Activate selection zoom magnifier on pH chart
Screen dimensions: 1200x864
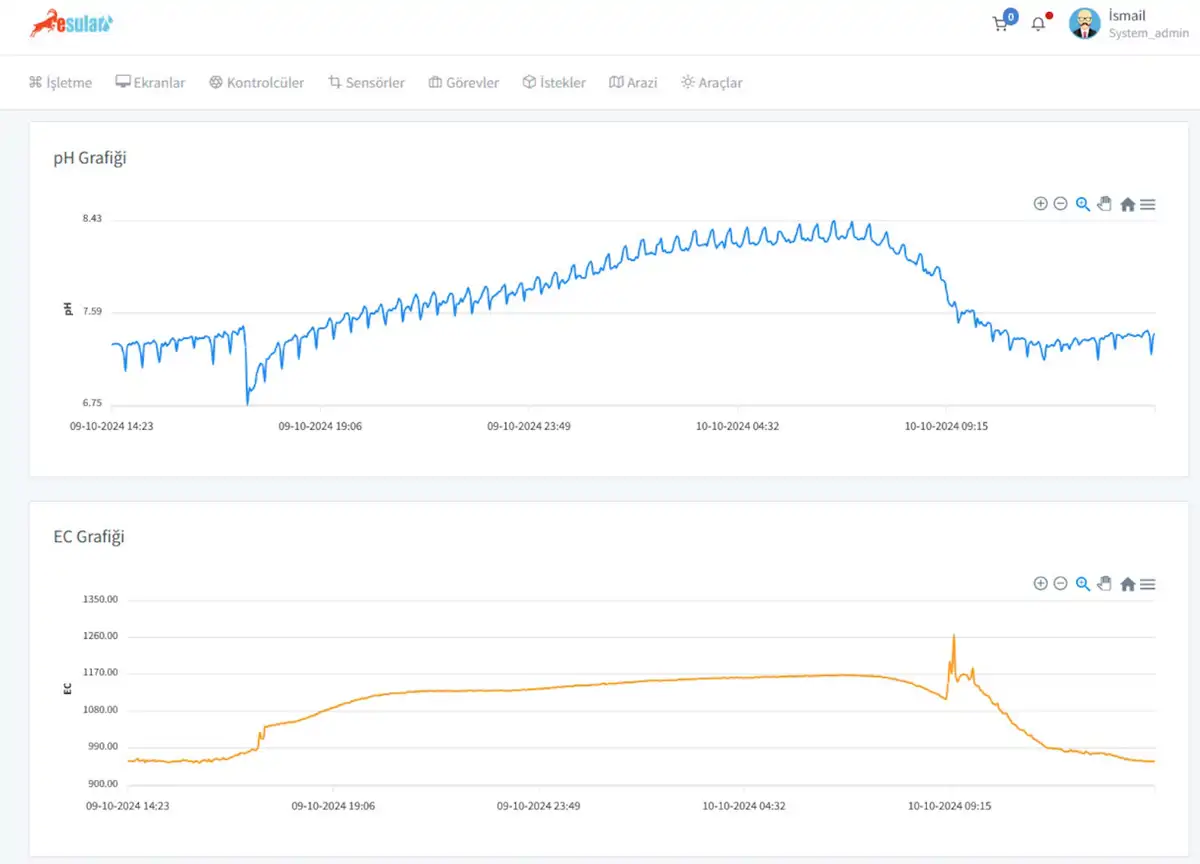pos(1082,204)
